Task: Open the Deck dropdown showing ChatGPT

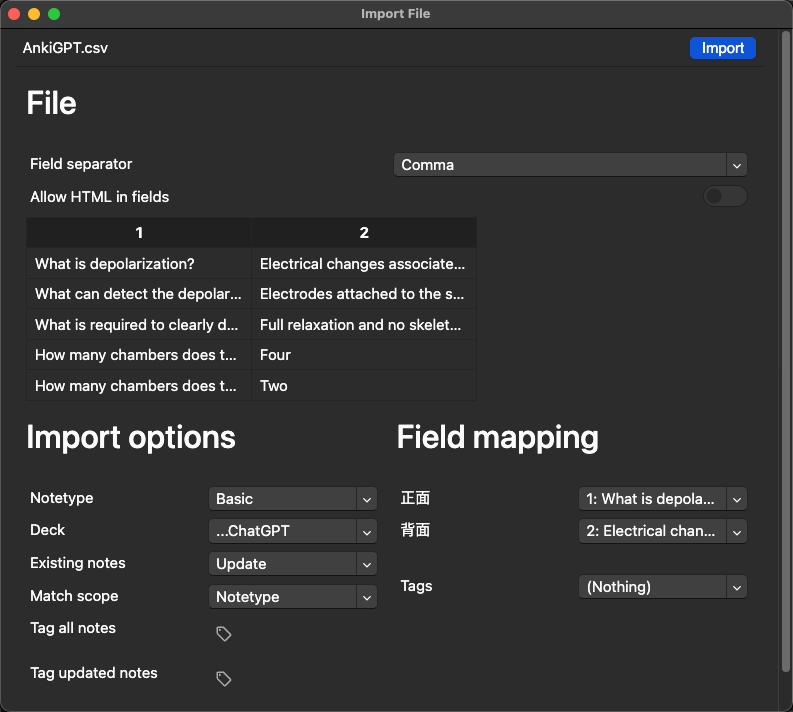Action: pyautogui.click(x=292, y=531)
